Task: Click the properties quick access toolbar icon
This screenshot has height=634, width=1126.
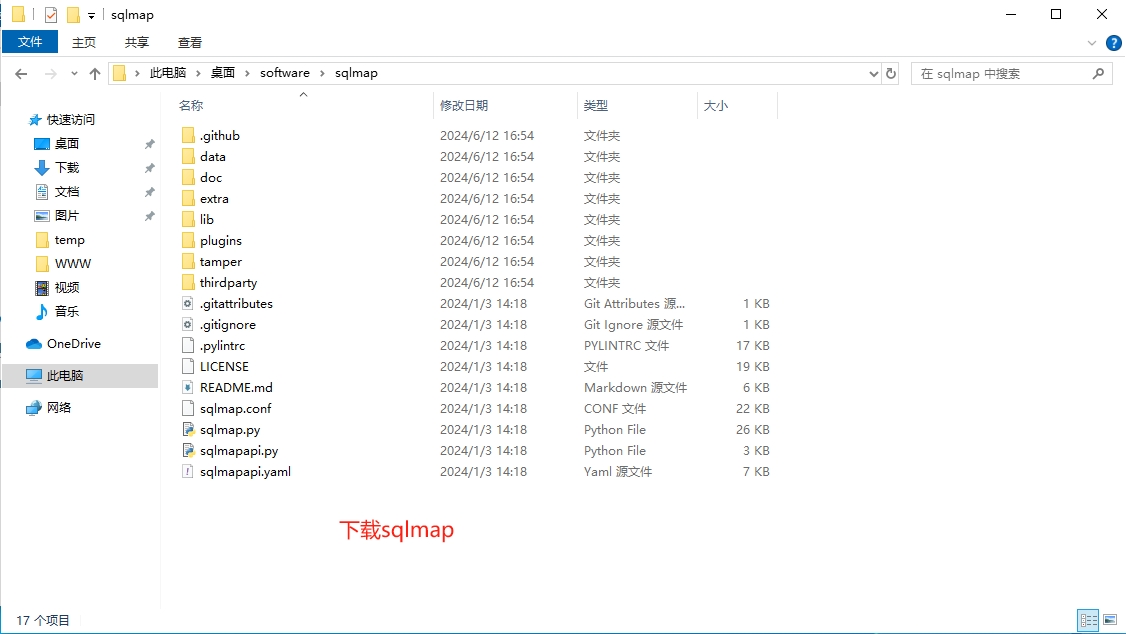Action: 51,14
